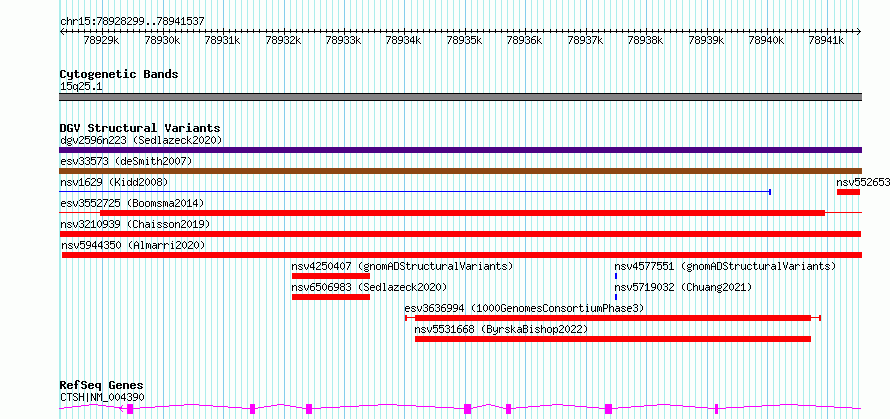Click the 78934k ruler tick label

point(404,40)
